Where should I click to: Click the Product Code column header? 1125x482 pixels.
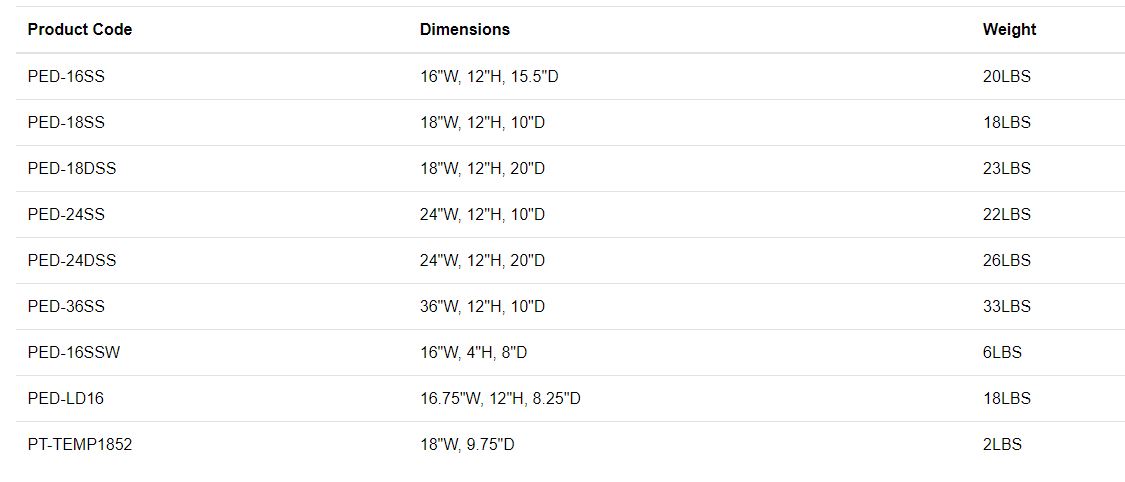(80, 30)
